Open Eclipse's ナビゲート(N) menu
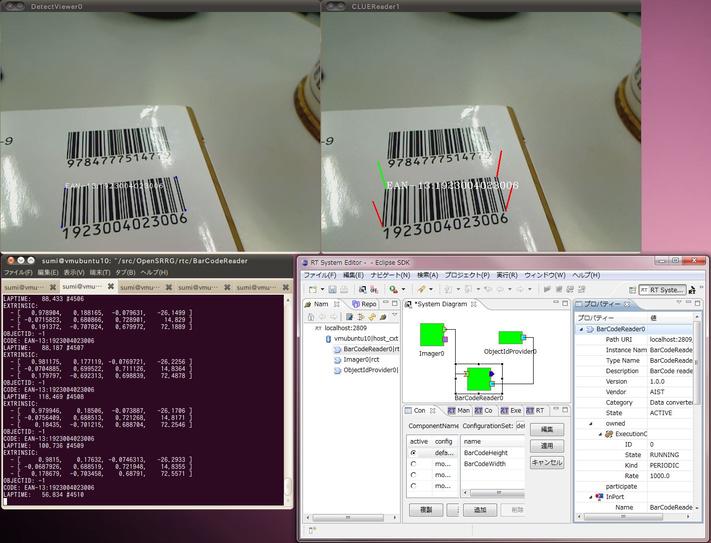This screenshot has width=711, height=543. pos(390,275)
